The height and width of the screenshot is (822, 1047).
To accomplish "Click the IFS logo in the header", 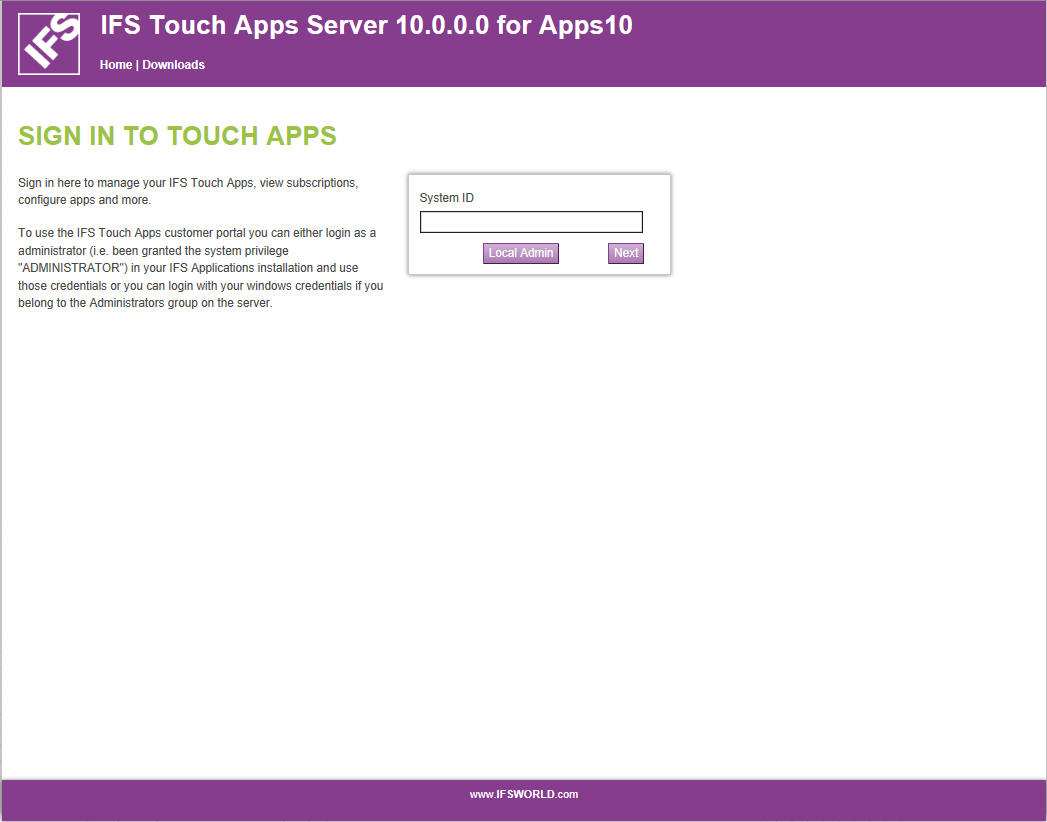I will [49, 42].
